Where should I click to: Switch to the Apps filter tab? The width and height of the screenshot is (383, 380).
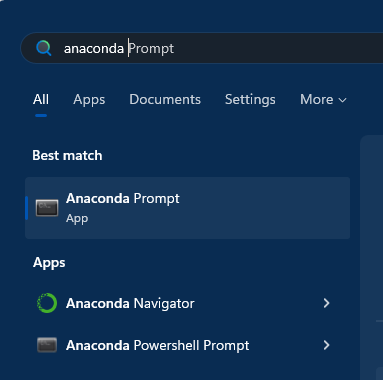click(x=89, y=100)
